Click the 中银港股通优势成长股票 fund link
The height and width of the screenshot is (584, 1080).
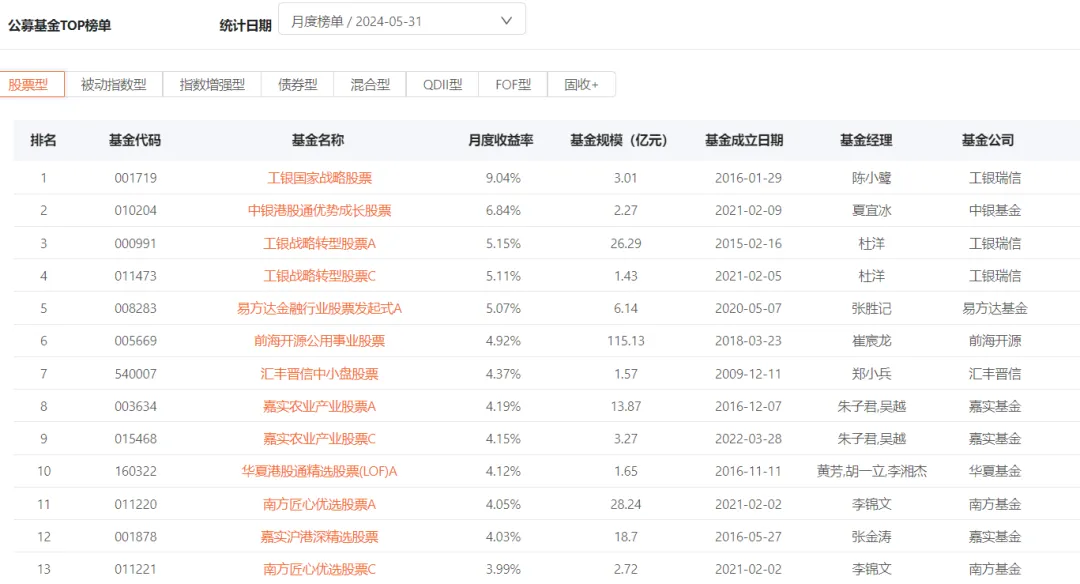322,210
